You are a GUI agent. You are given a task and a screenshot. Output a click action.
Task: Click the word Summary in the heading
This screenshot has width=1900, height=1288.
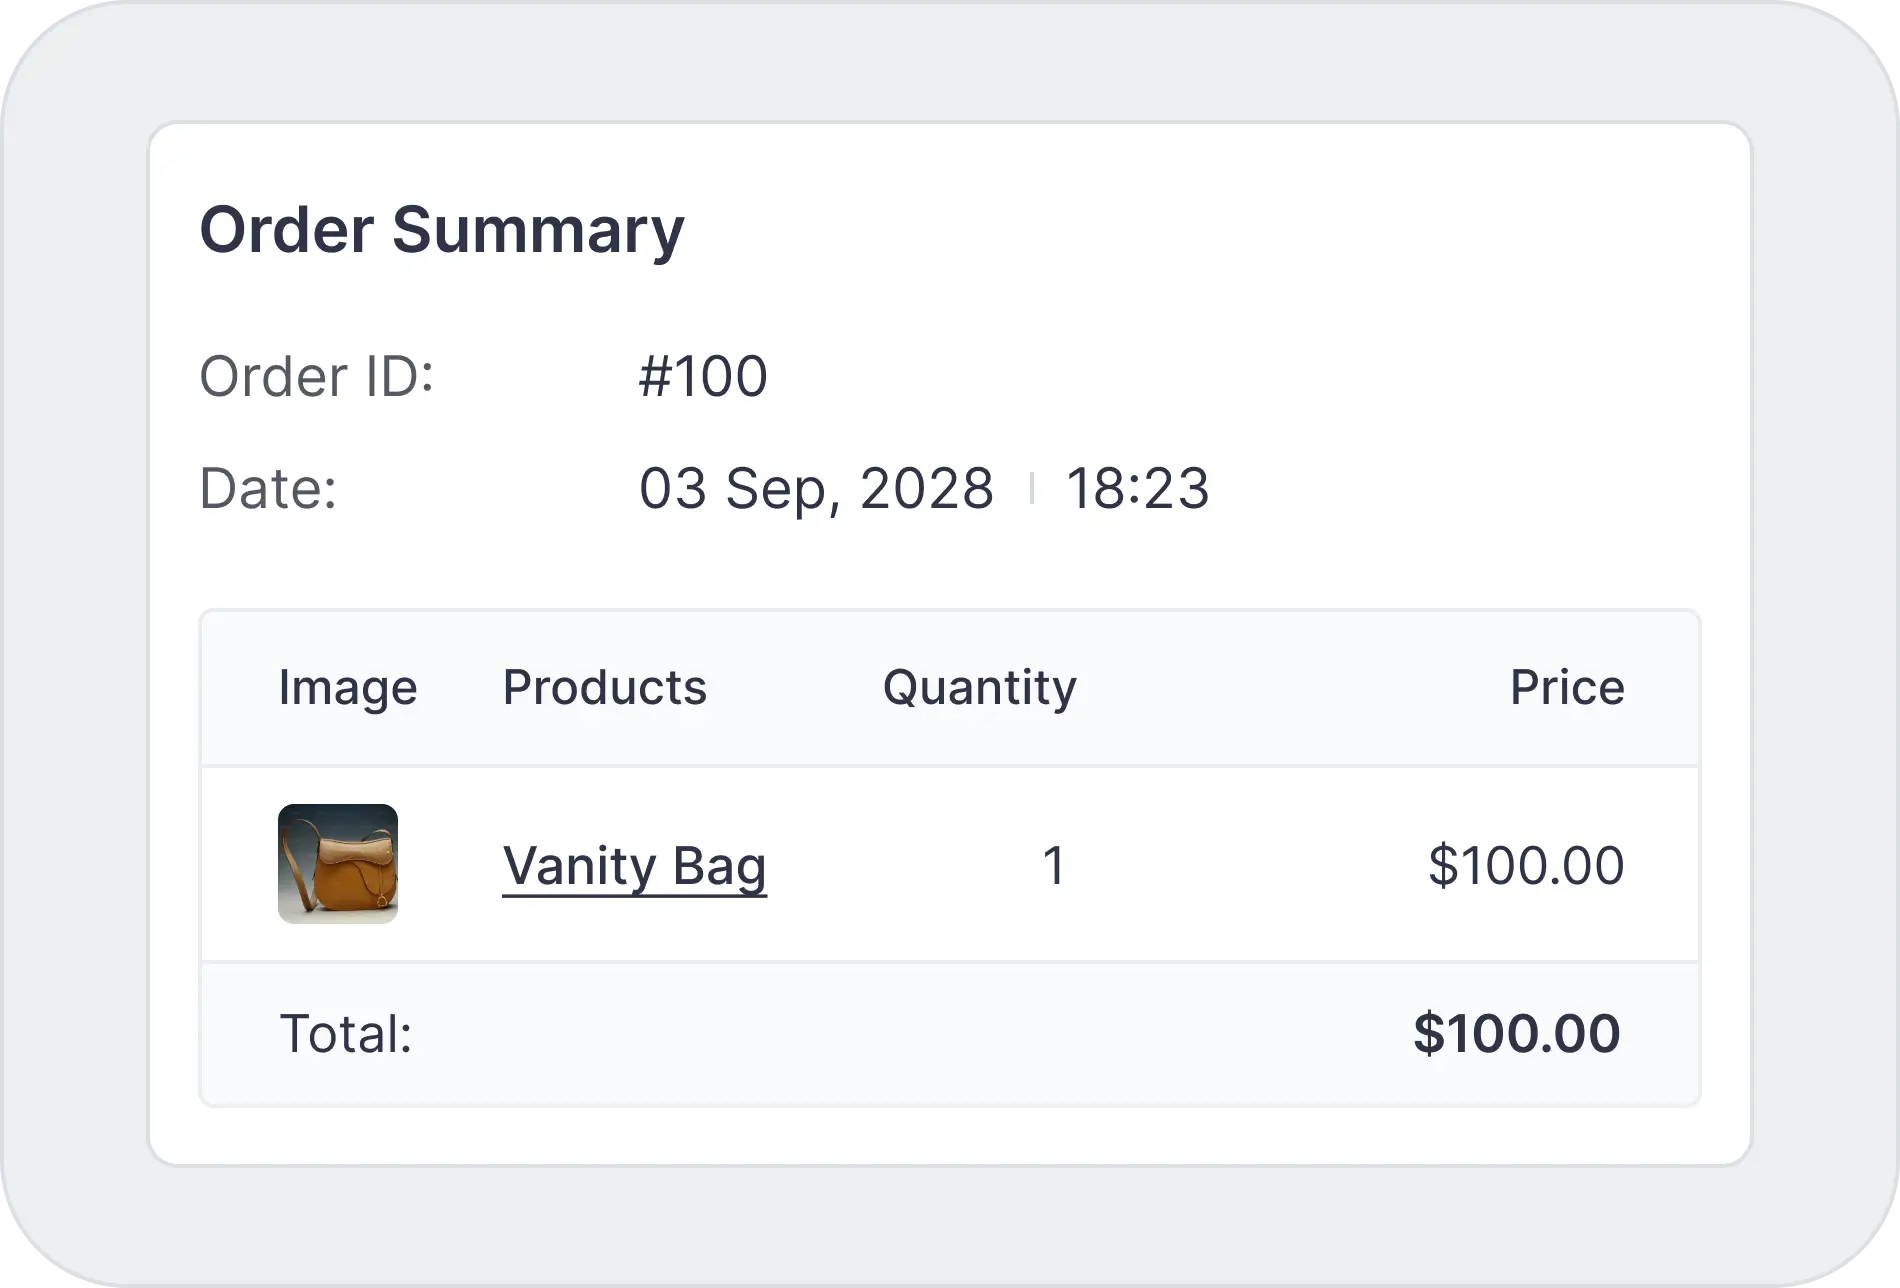[538, 230]
